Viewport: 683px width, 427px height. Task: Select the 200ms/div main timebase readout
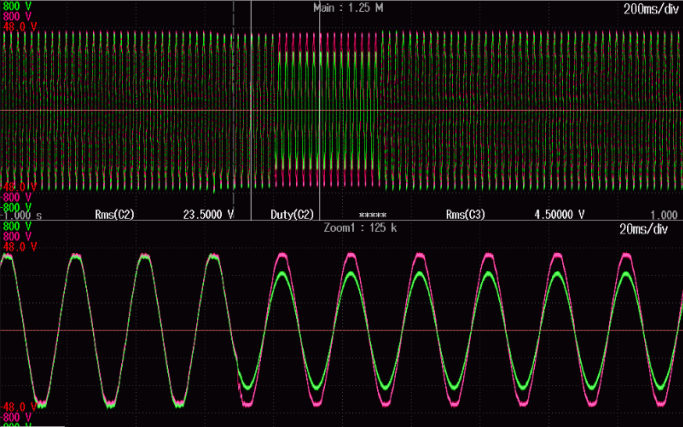point(650,8)
